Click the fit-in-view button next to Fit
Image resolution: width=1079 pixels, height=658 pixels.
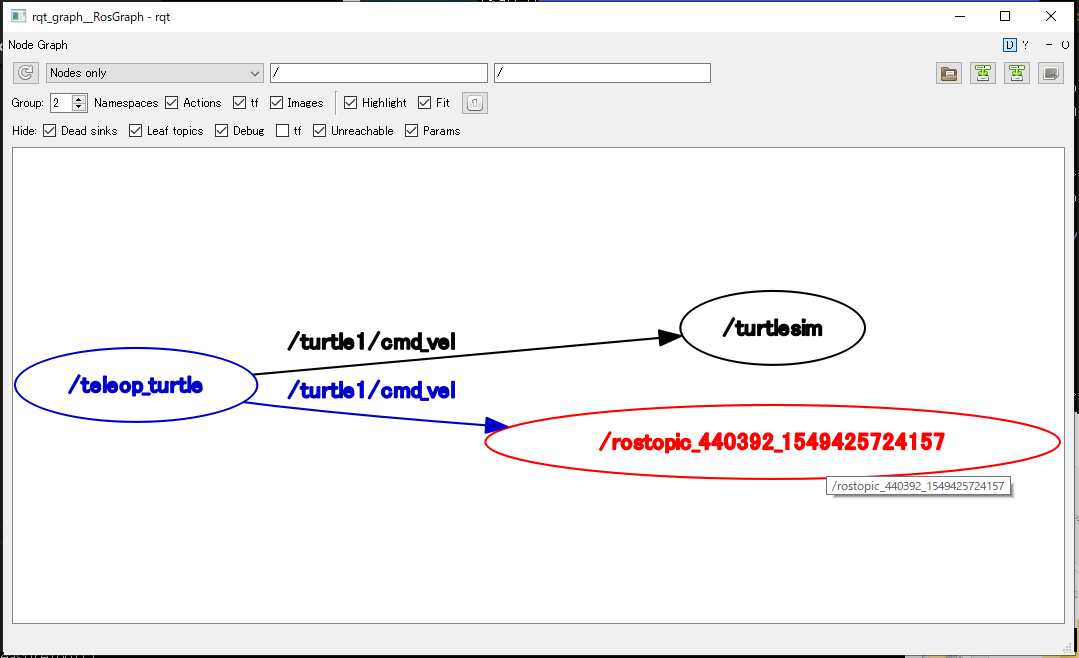pyautogui.click(x=475, y=103)
